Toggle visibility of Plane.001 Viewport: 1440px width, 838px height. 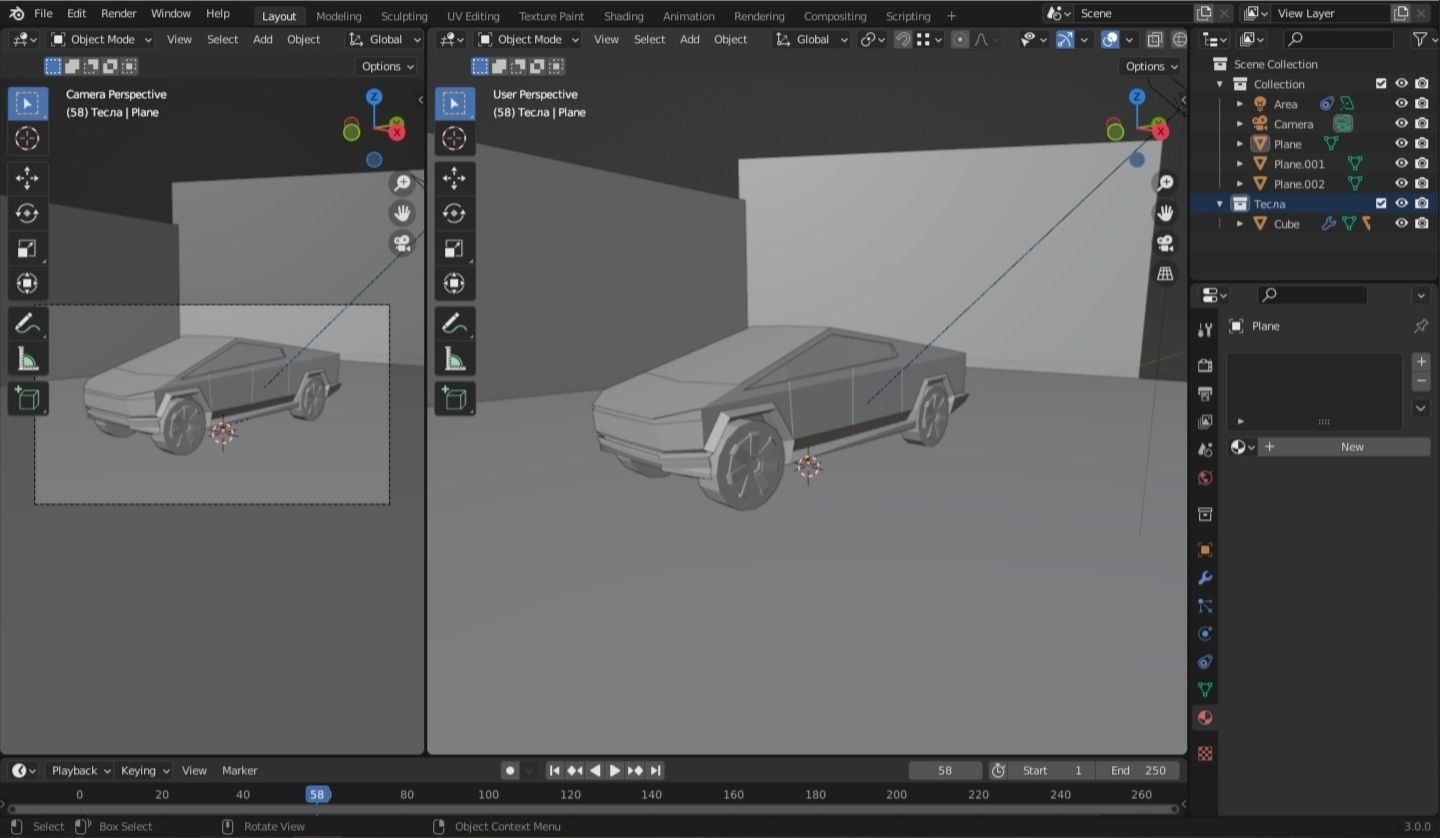pyautogui.click(x=1401, y=164)
